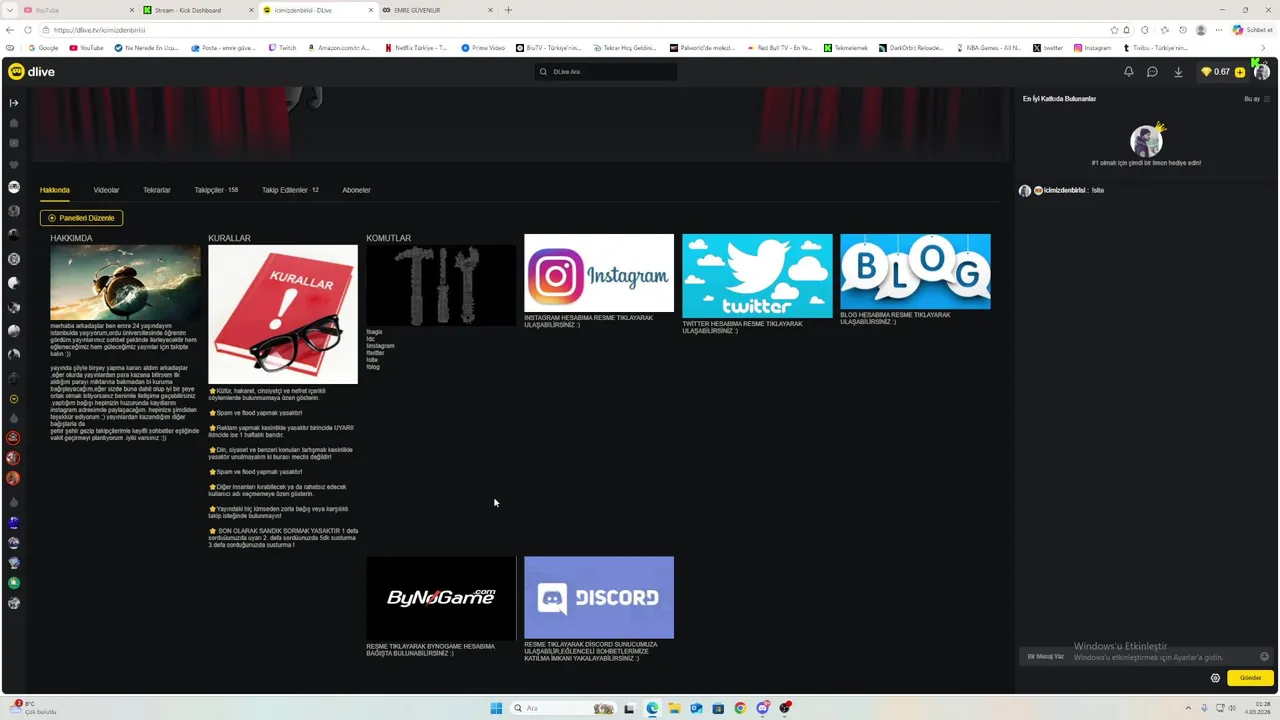Bookmark page with the star icon
Screen dimensions: 1280x720
pyautogui.click(x=1114, y=30)
